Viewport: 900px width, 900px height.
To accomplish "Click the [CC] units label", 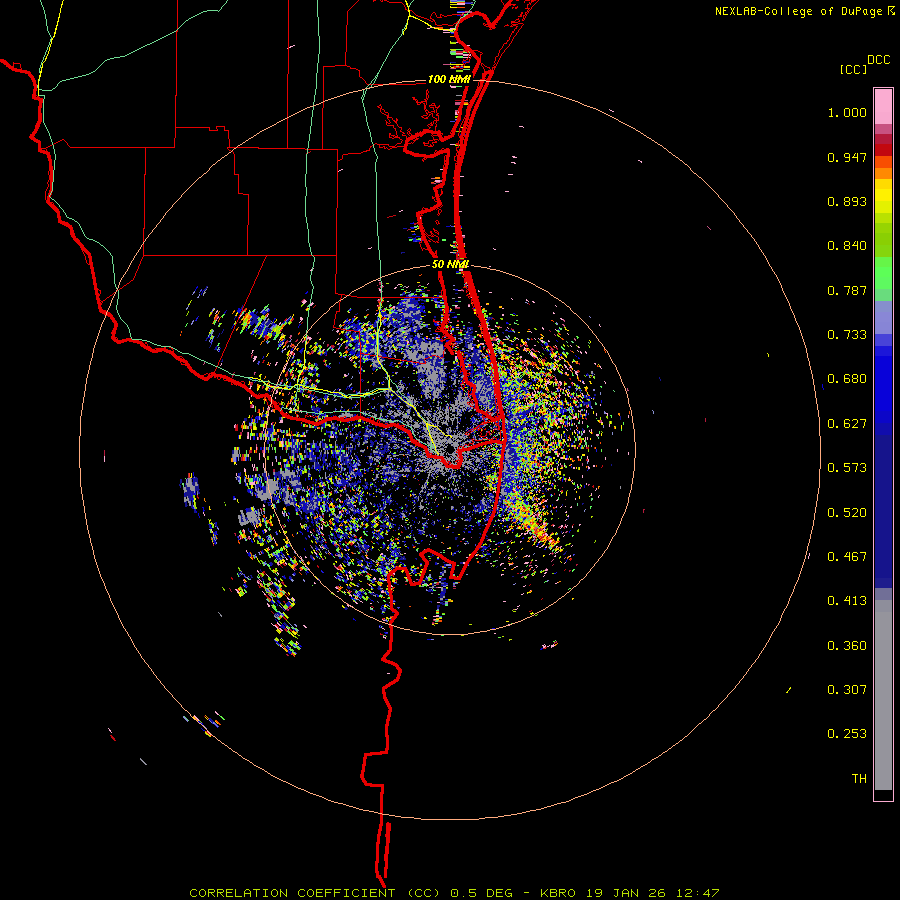I will pyautogui.click(x=854, y=69).
